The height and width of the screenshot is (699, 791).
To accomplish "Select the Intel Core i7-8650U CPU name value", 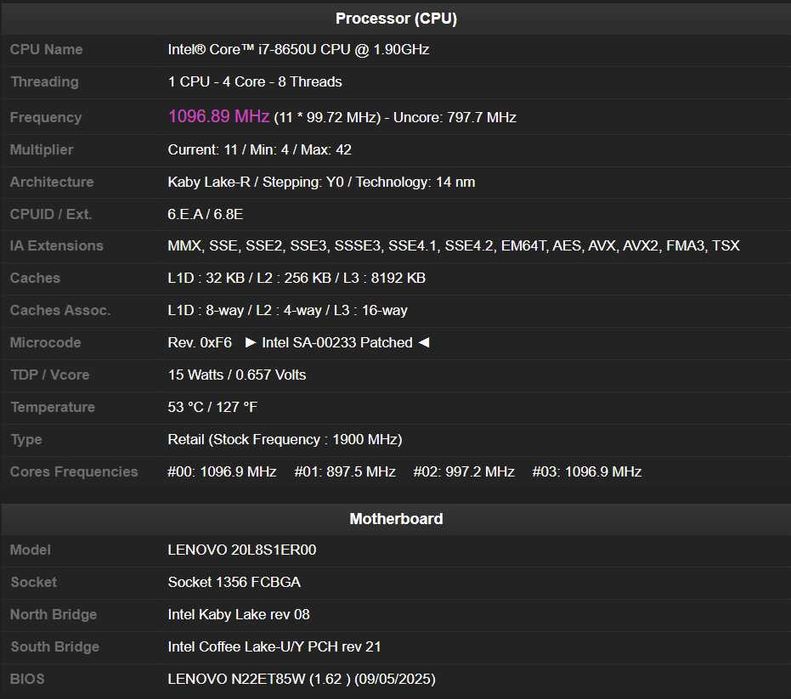I will click(x=299, y=49).
